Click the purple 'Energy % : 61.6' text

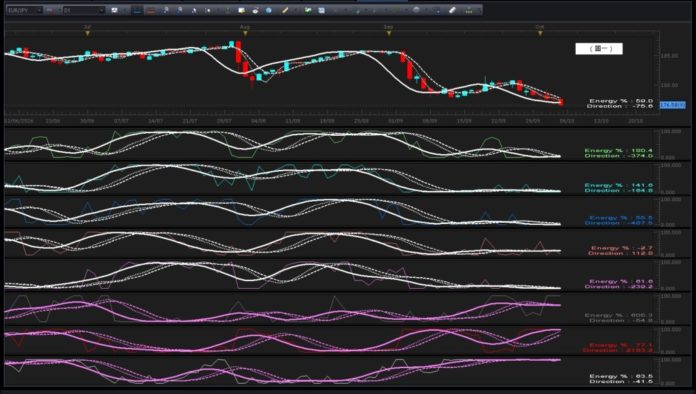click(621, 281)
